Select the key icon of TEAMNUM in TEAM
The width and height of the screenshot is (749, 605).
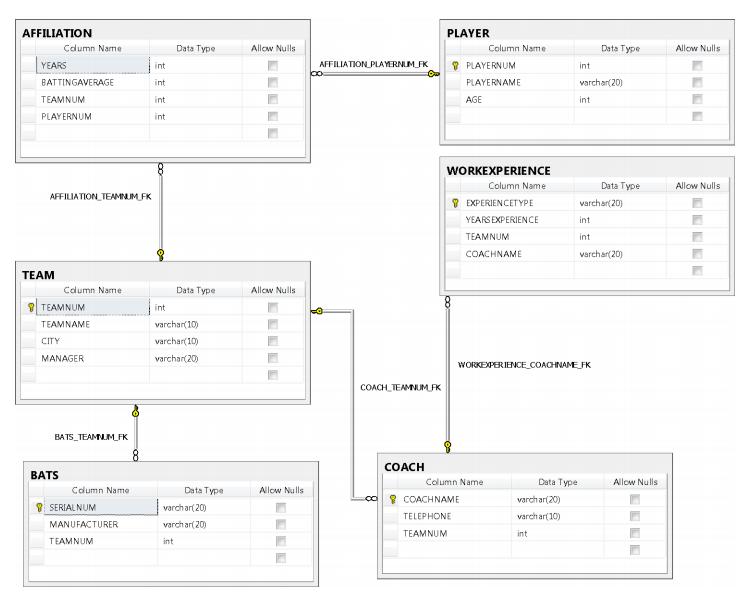click(32, 307)
